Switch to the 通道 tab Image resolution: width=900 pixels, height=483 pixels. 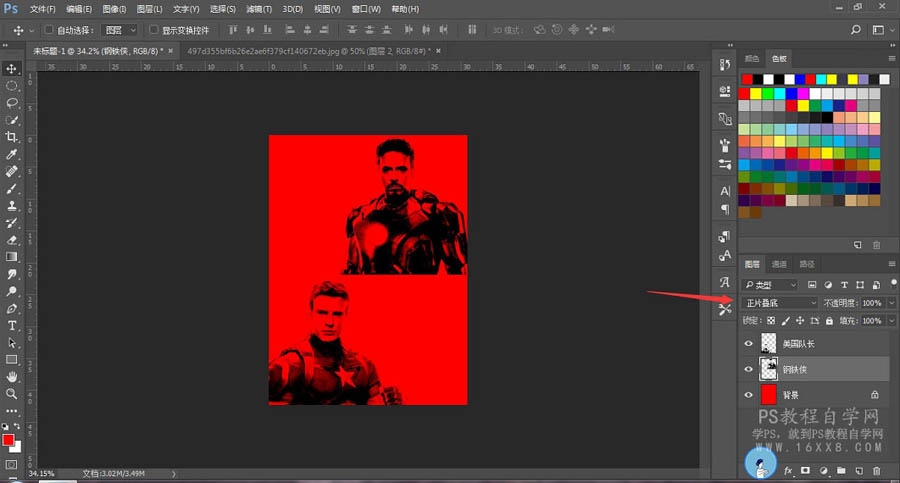pos(779,264)
